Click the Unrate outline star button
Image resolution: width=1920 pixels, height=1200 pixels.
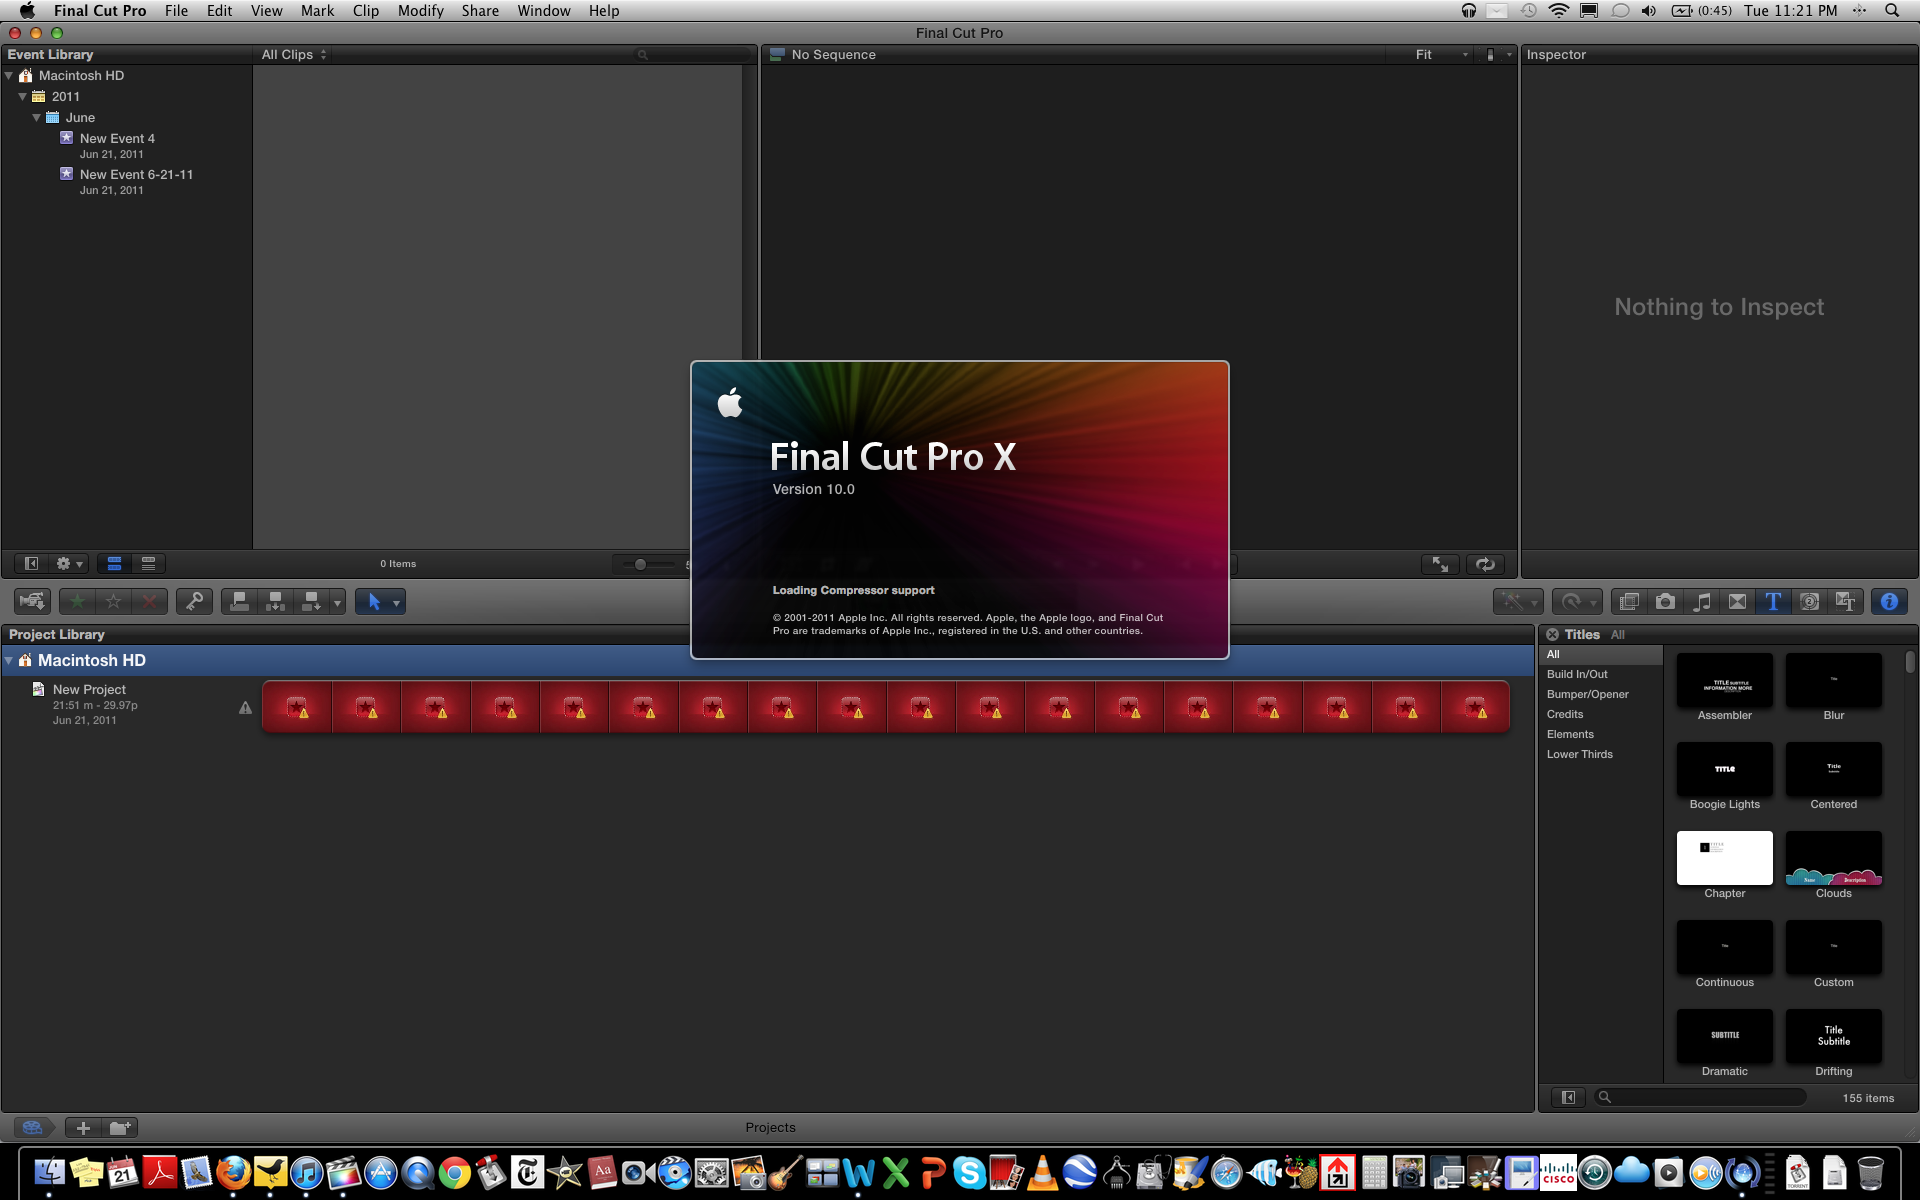pyautogui.click(x=113, y=601)
